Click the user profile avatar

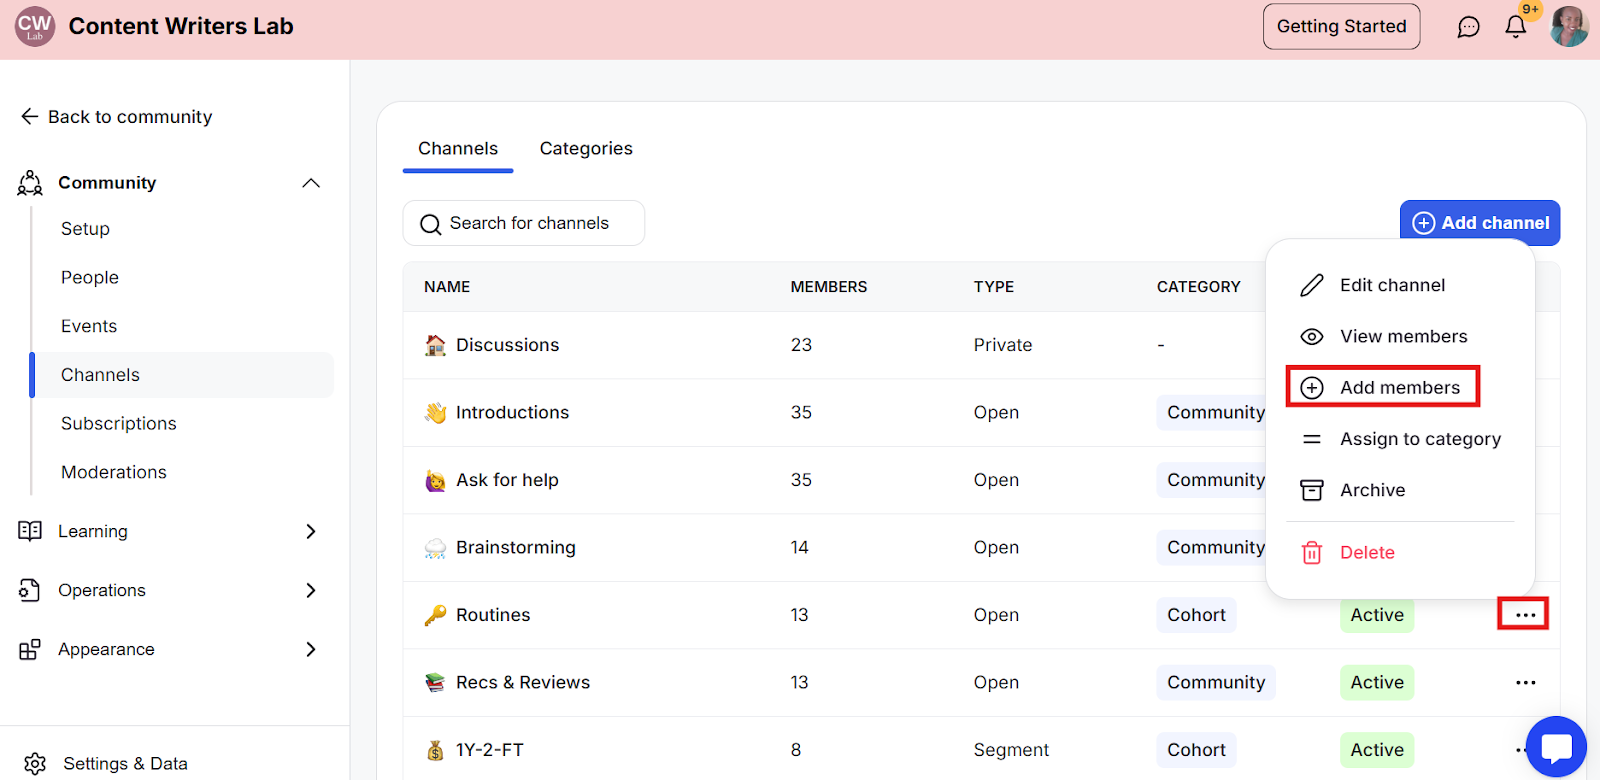point(1569,26)
